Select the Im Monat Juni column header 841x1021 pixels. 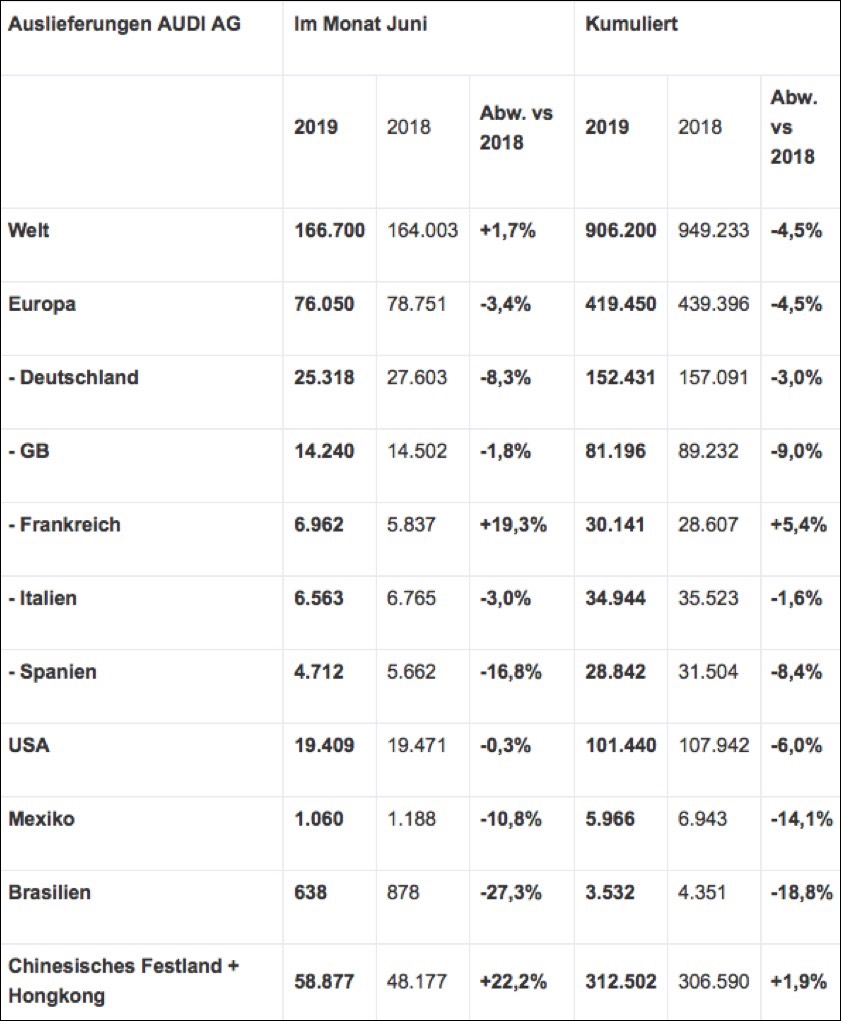361,24
